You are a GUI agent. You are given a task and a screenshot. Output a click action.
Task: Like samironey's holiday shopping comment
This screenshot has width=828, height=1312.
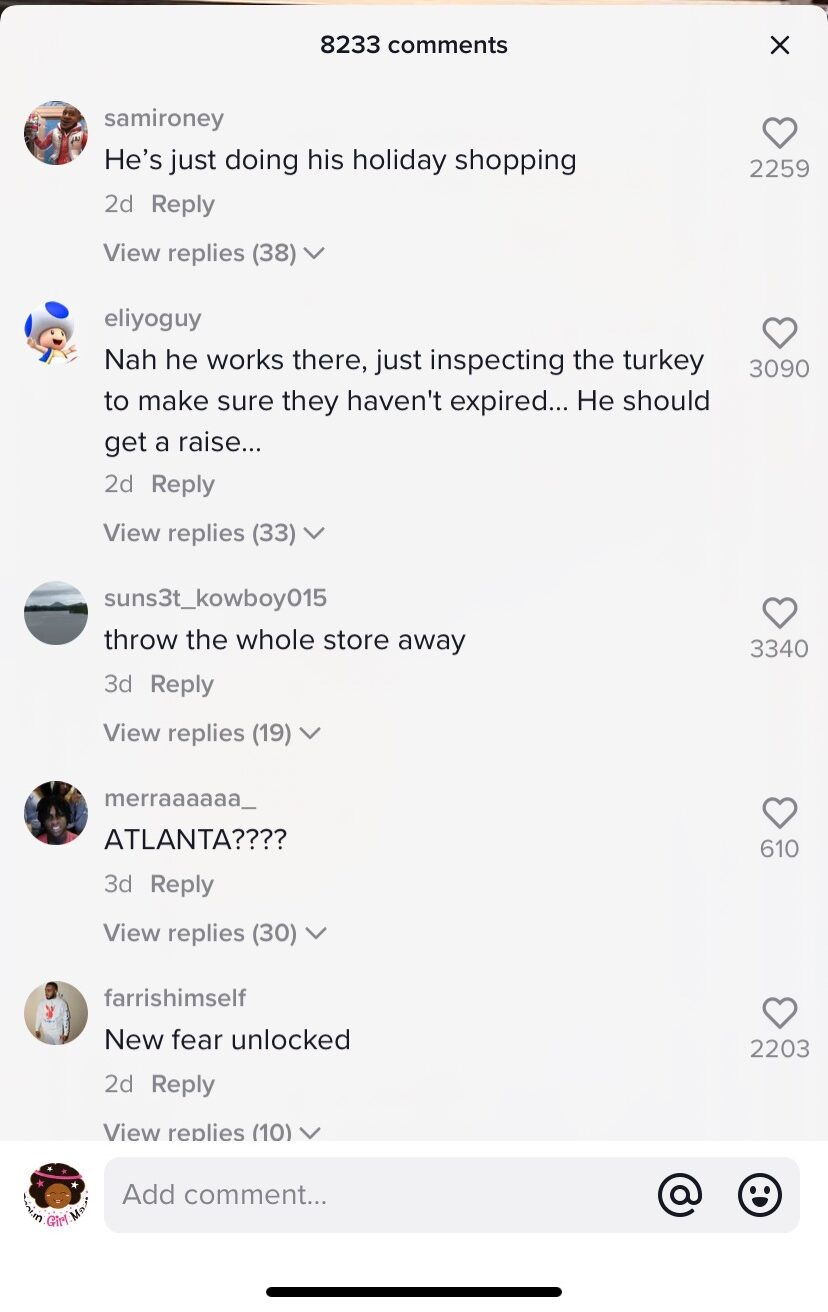point(779,134)
